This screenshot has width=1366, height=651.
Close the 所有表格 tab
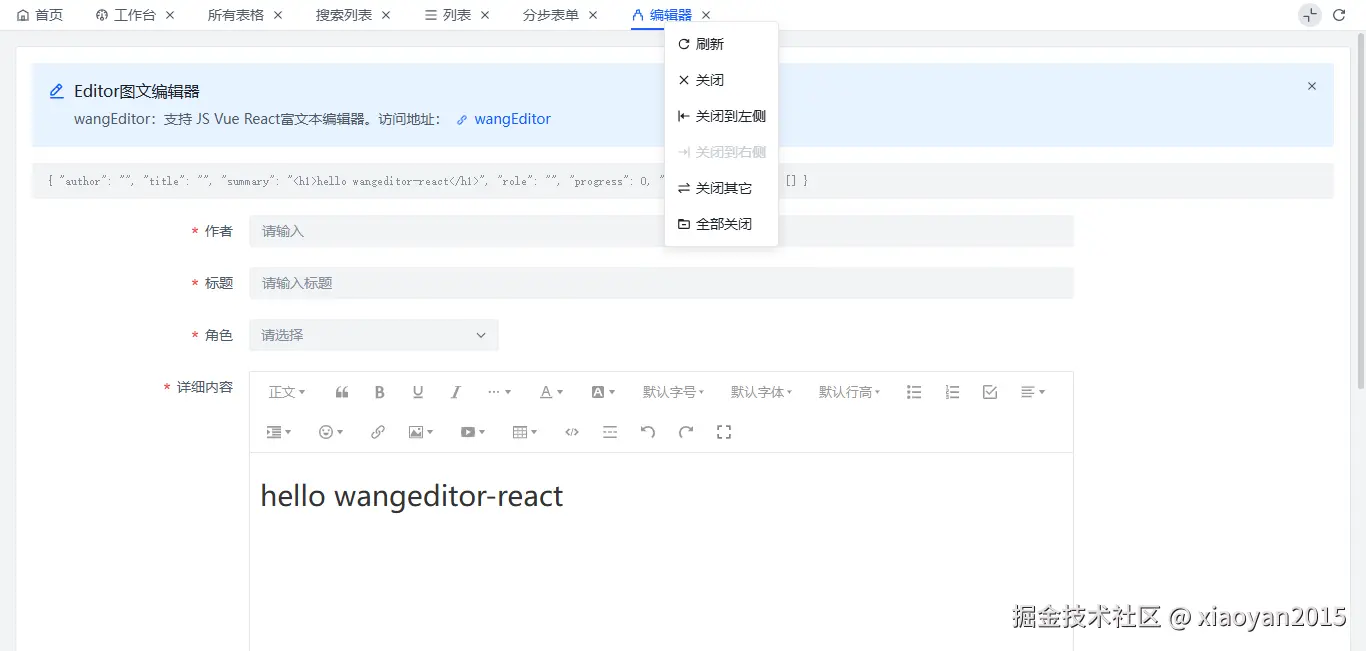tap(278, 15)
